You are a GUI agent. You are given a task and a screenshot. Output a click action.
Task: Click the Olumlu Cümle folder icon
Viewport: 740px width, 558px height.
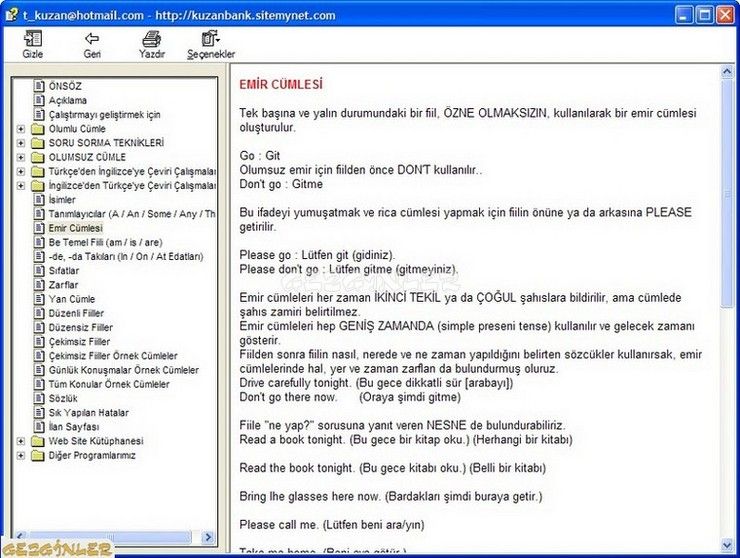[x=38, y=129]
